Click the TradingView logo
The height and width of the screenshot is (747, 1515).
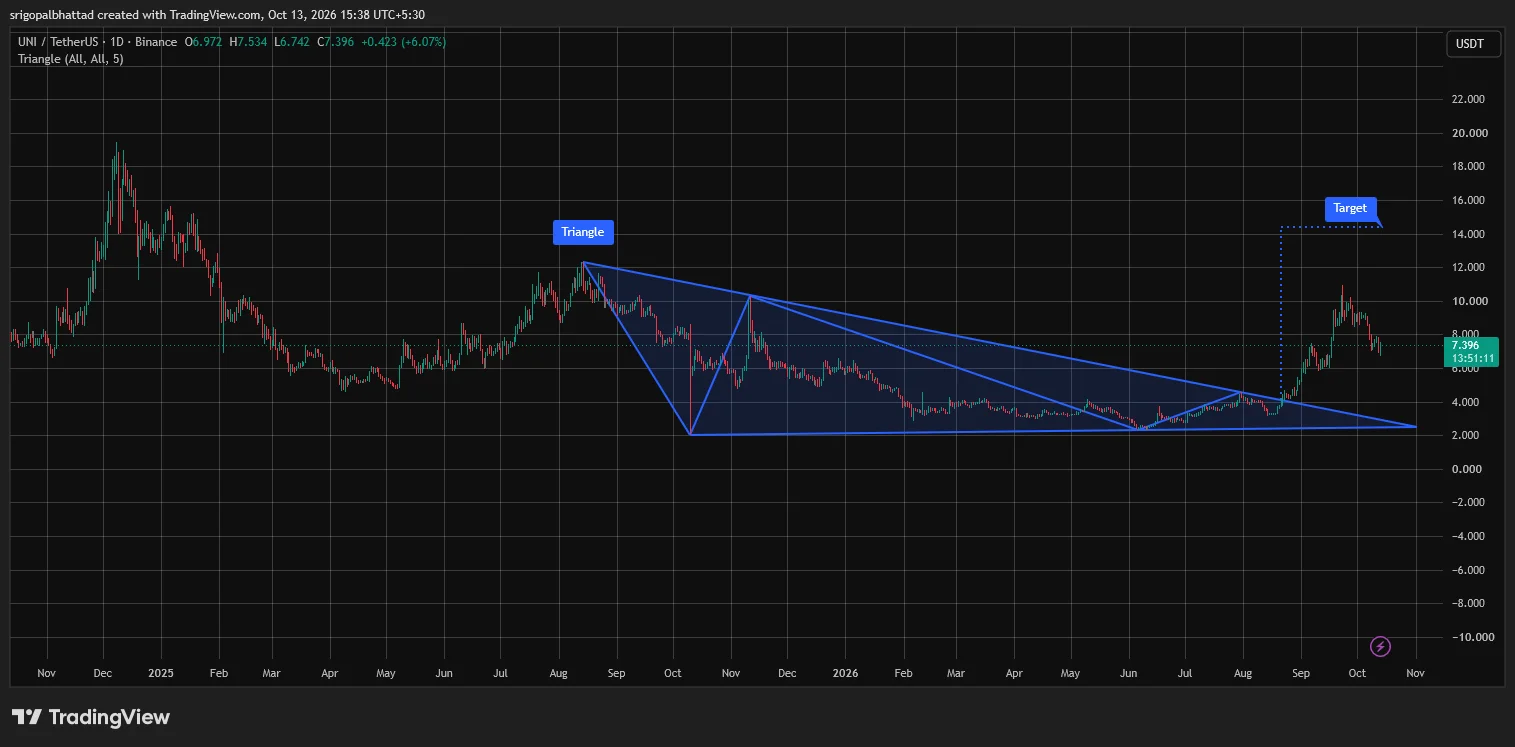point(91,717)
